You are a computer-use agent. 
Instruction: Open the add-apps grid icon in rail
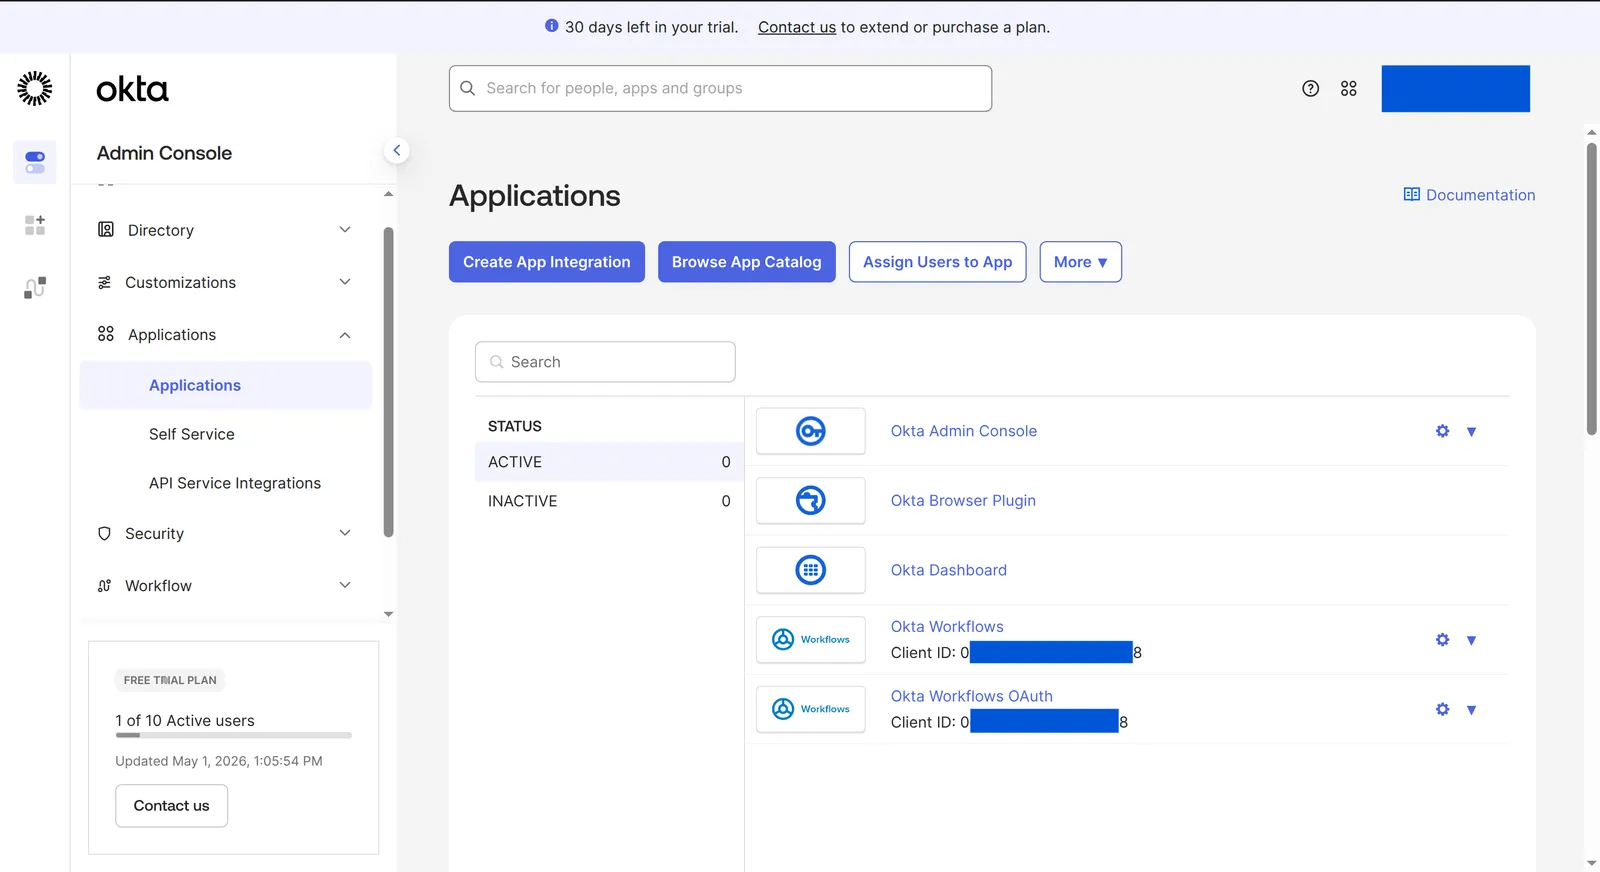click(x=35, y=225)
